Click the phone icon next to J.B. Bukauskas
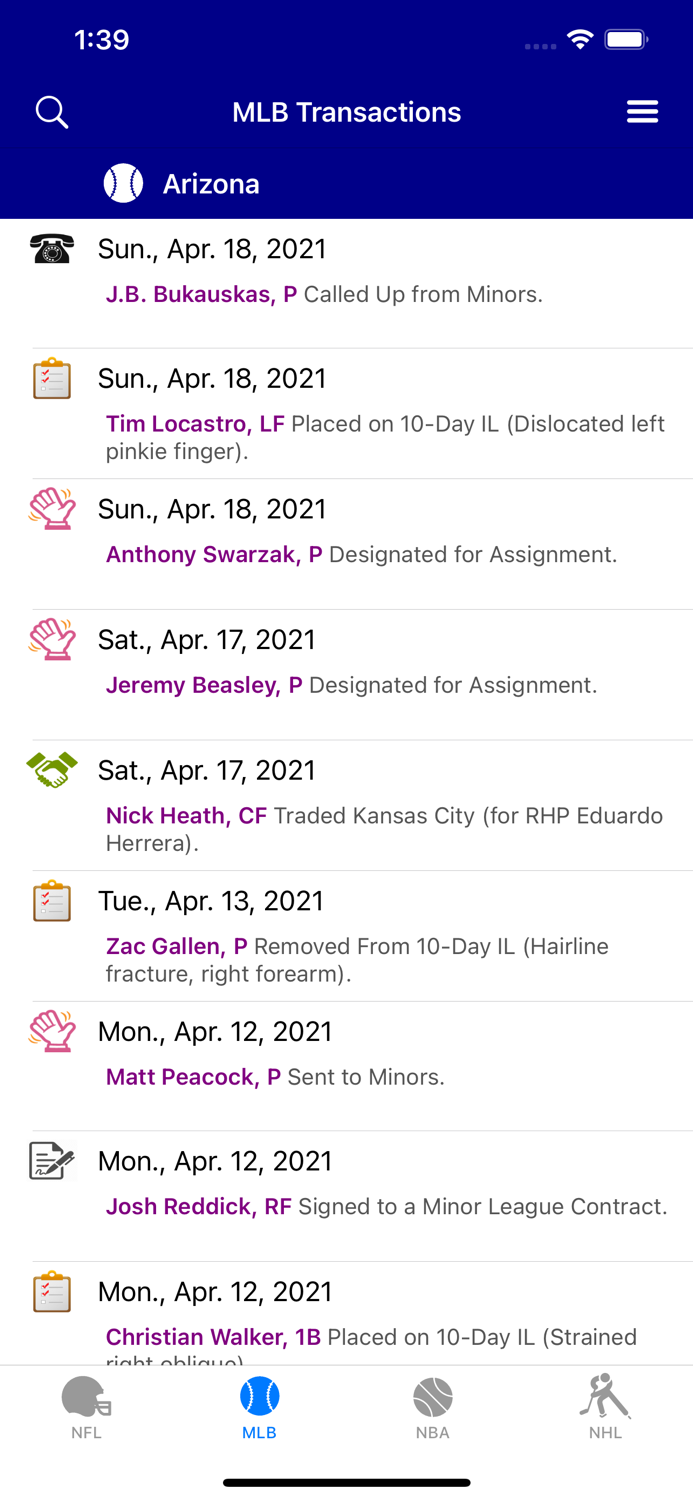 (51, 249)
